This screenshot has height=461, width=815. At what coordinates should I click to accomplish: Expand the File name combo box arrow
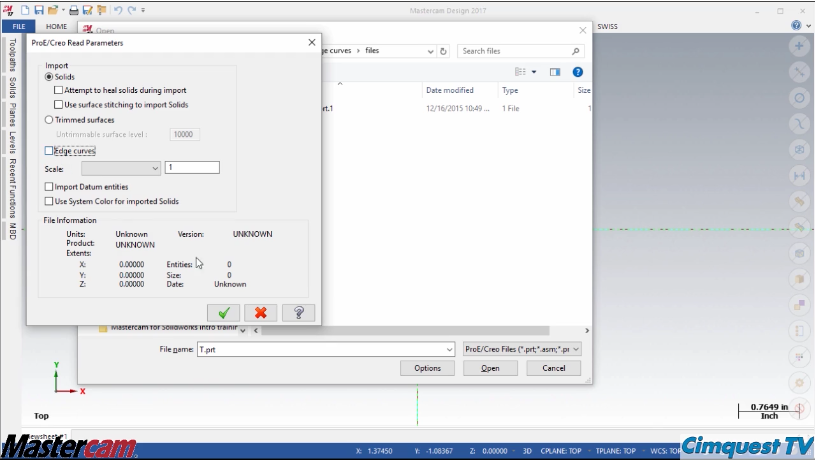point(449,349)
